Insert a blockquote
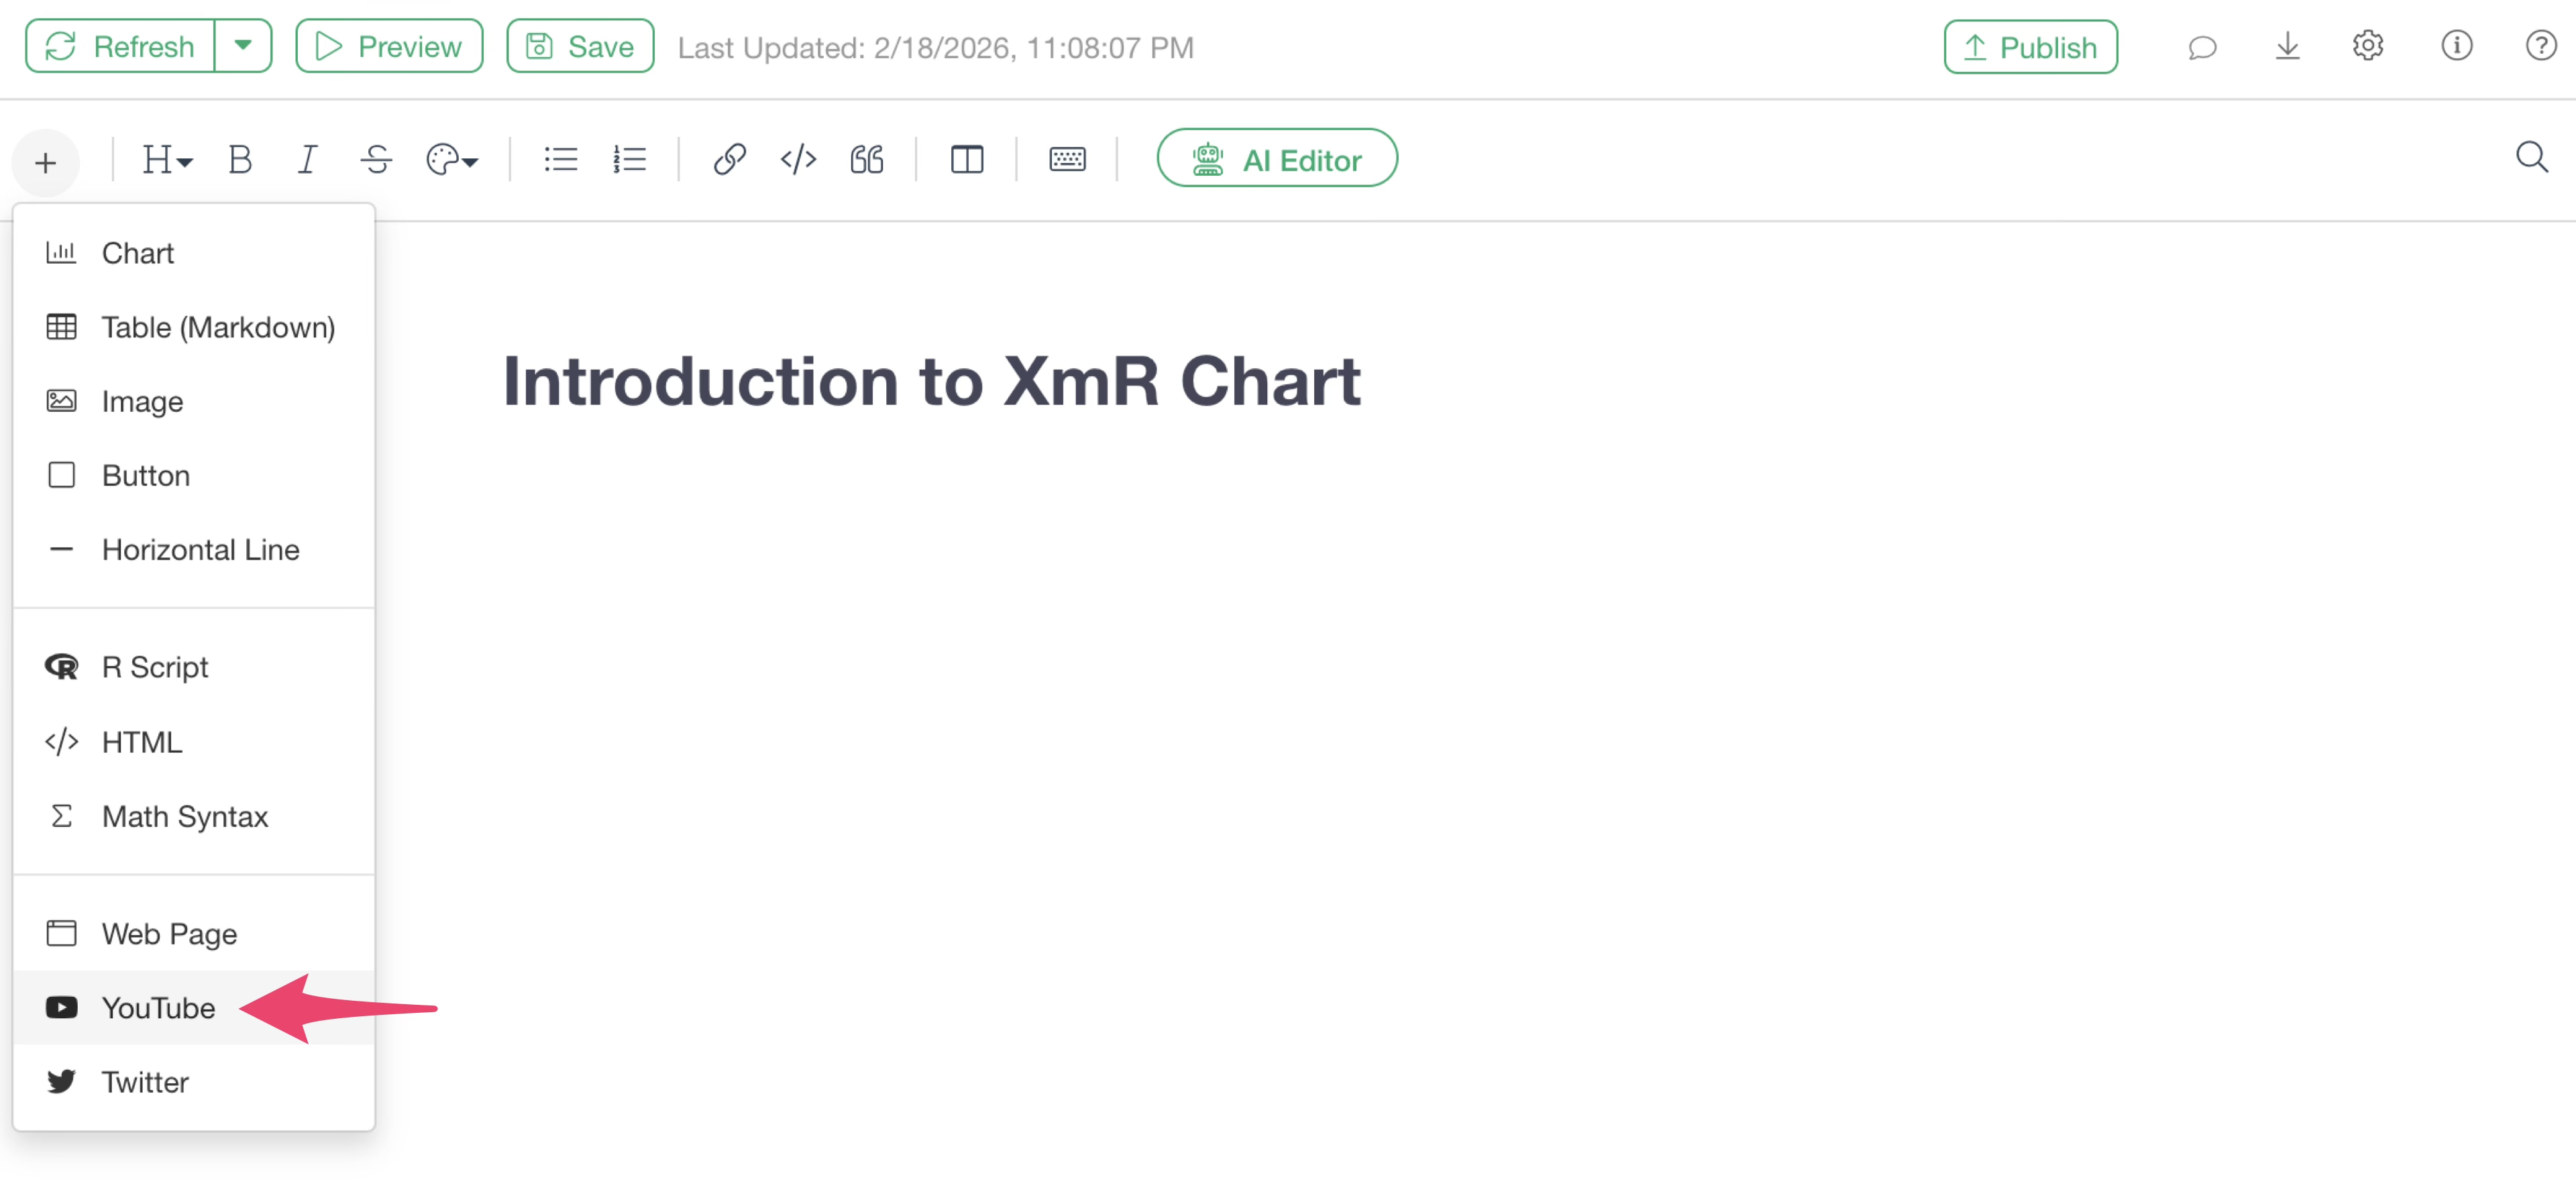Image resolution: width=2576 pixels, height=1202 pixels. [866, 160]
